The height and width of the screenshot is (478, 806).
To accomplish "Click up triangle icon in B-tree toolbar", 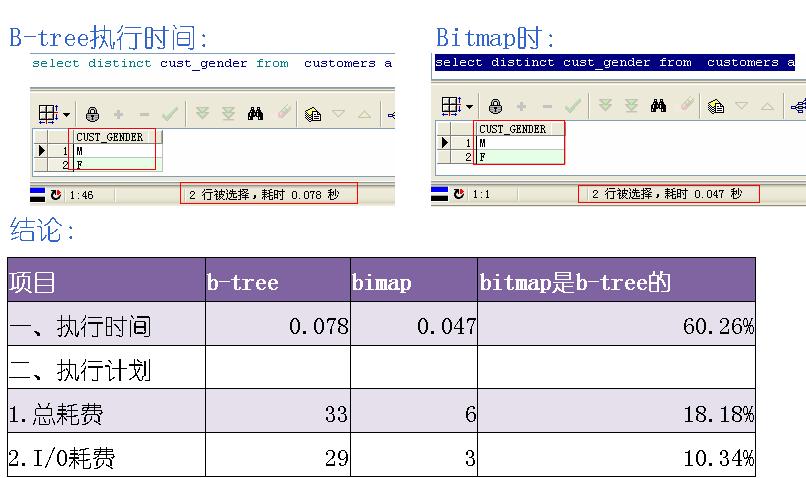I will [364, 114].
